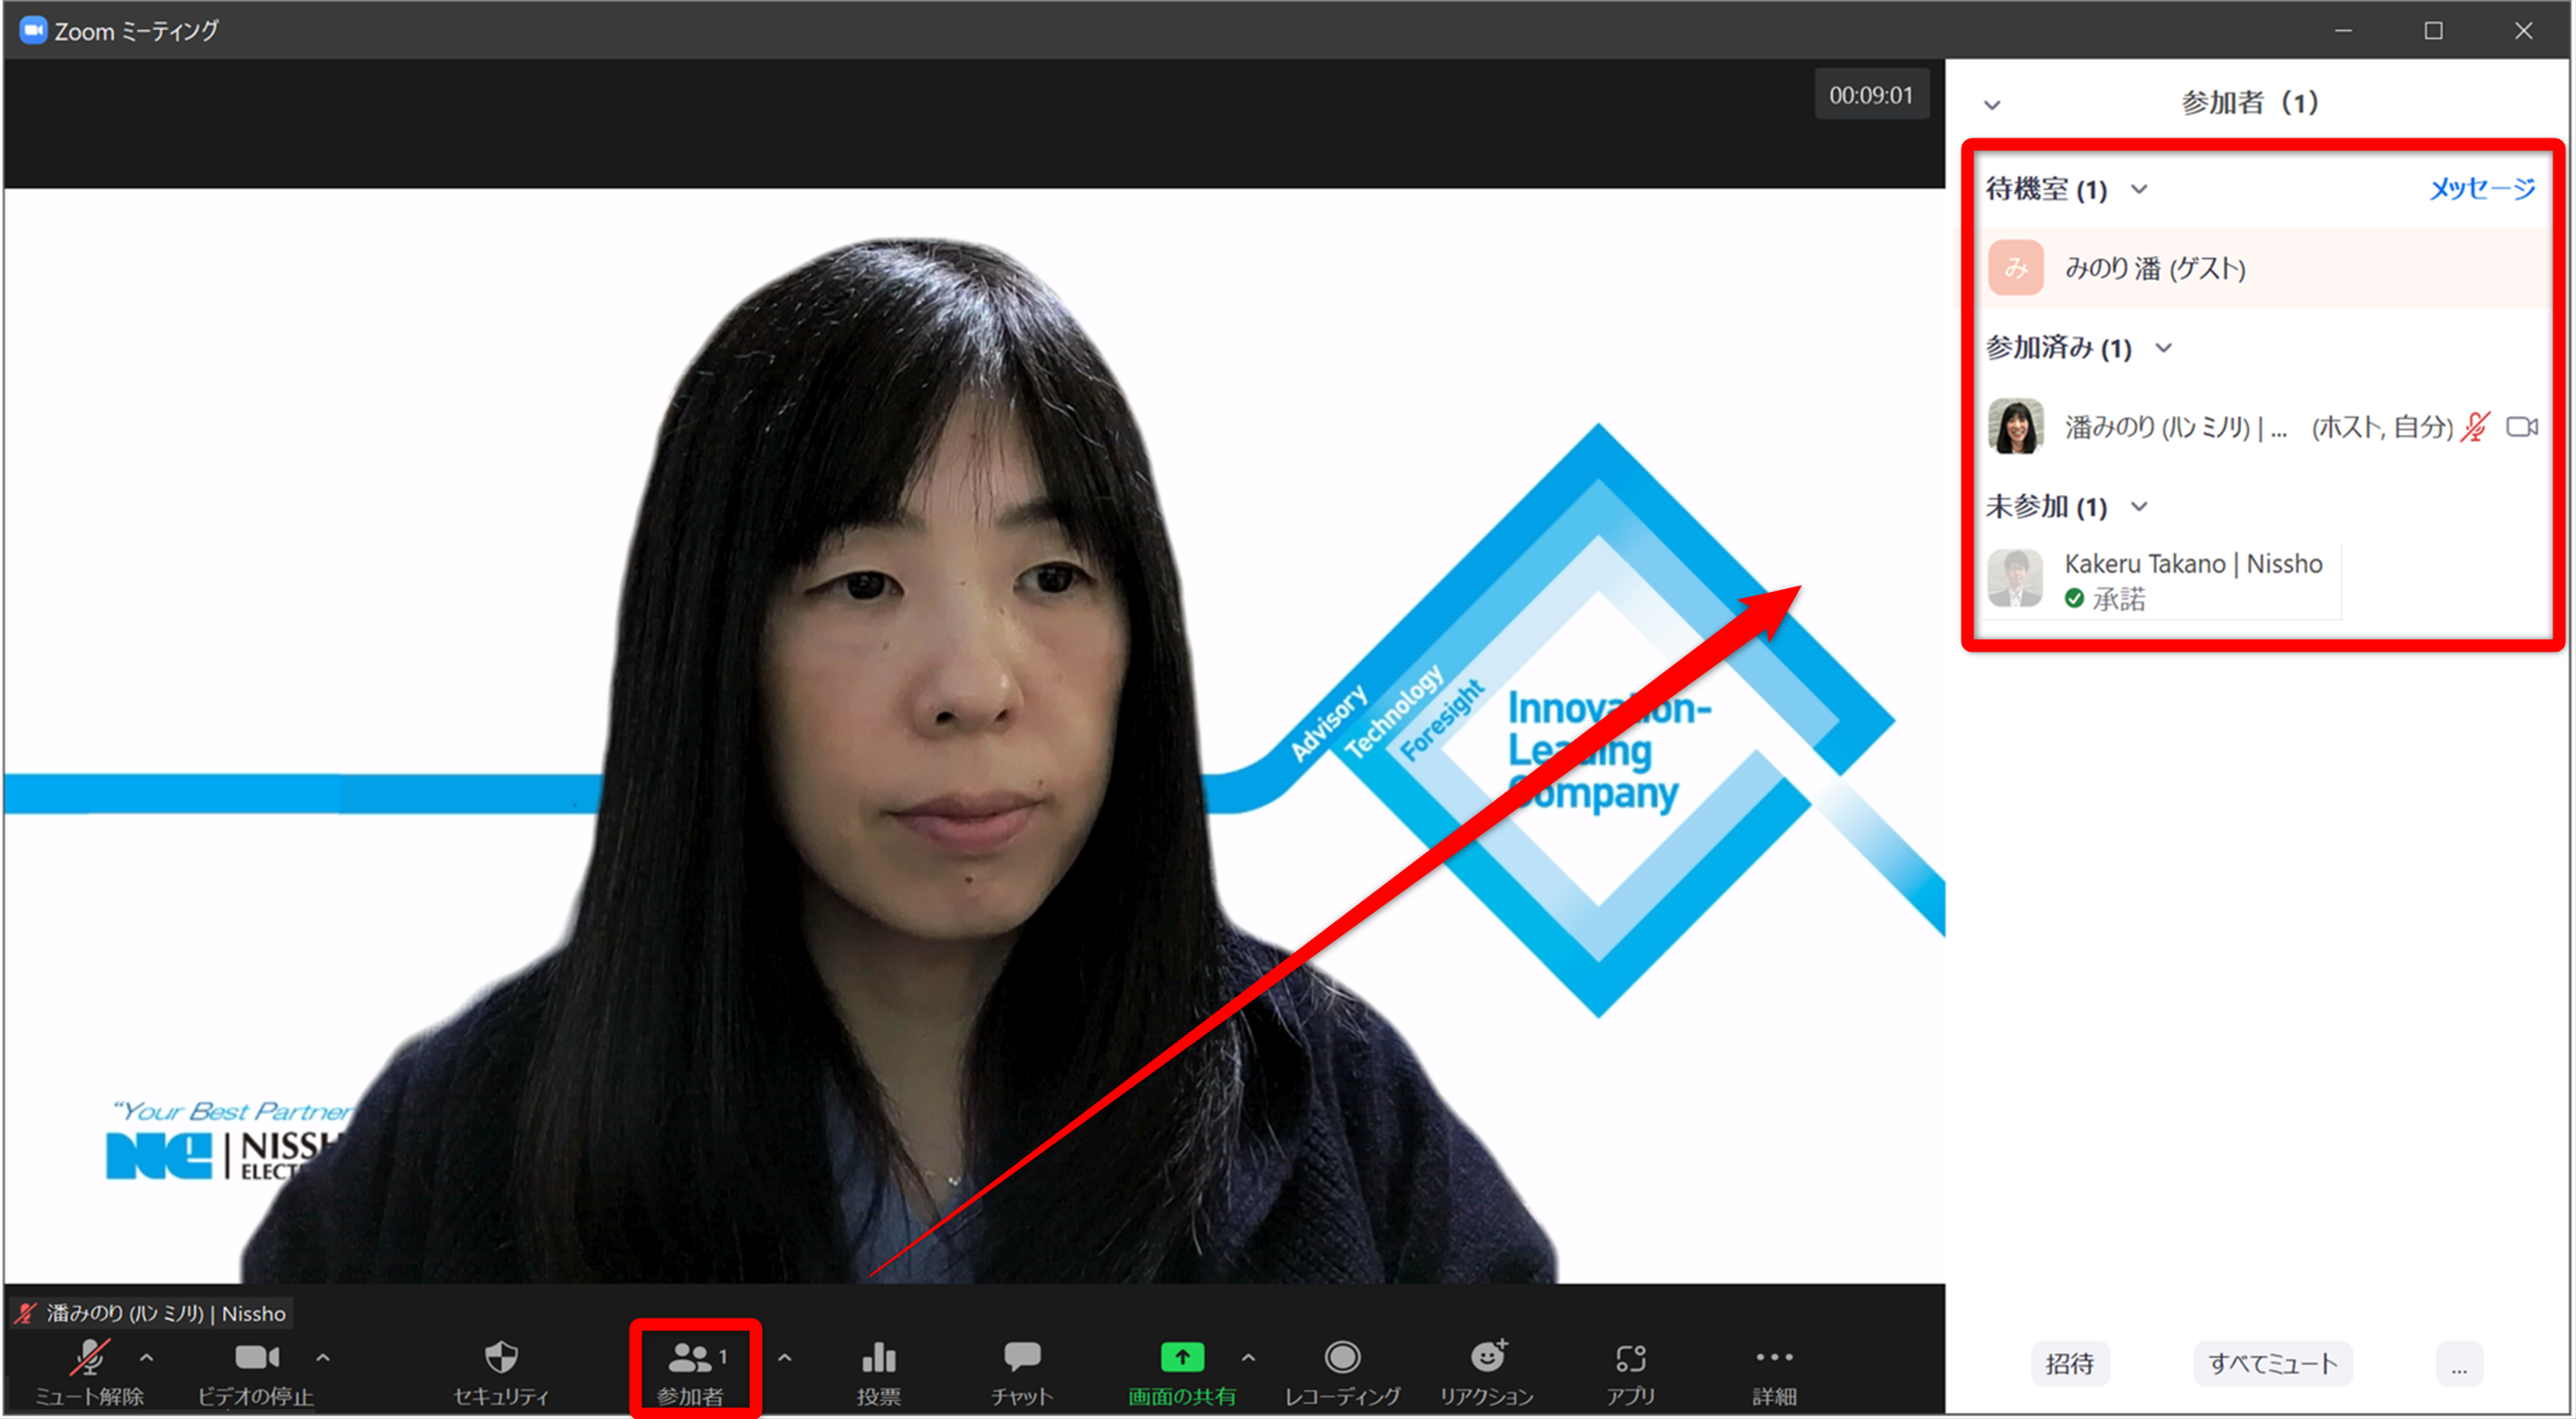Click the name label 潘みのり | Nissho on video
Image resolution: width=2576 pixels, height=1419 pixels.
coord(152,1313)
